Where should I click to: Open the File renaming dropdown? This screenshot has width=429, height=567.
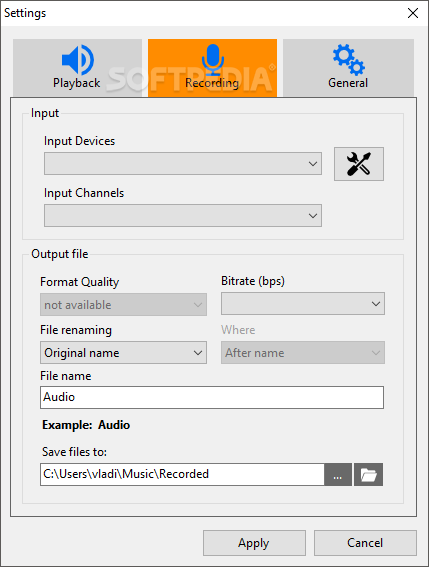point(123,353)
